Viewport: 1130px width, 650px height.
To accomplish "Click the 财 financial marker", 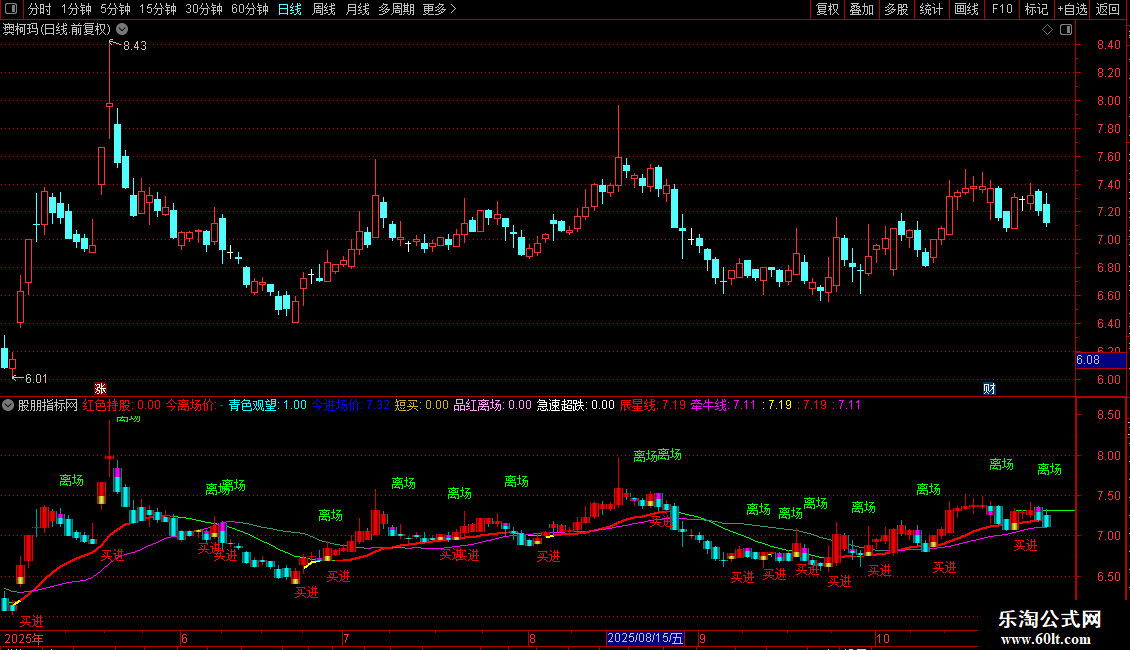I will click(x=989, y=389).
